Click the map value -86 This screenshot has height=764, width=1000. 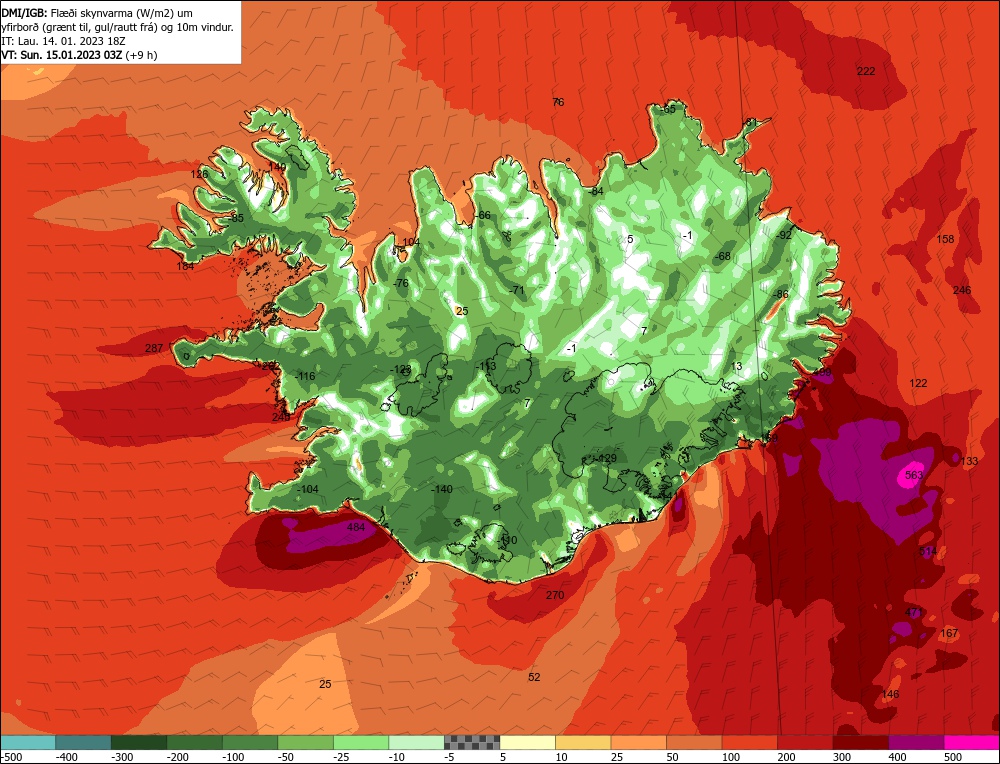781,294
